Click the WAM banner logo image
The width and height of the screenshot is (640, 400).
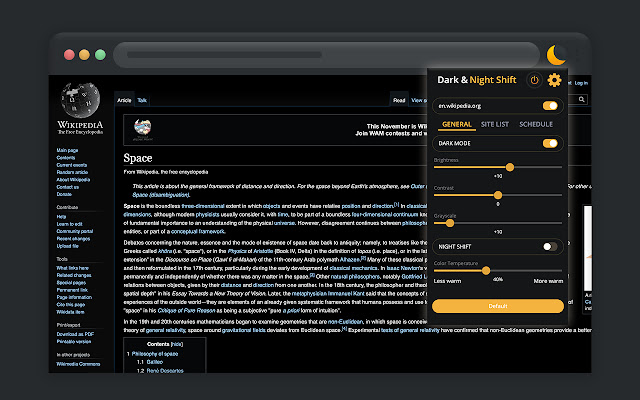[142, 129]
